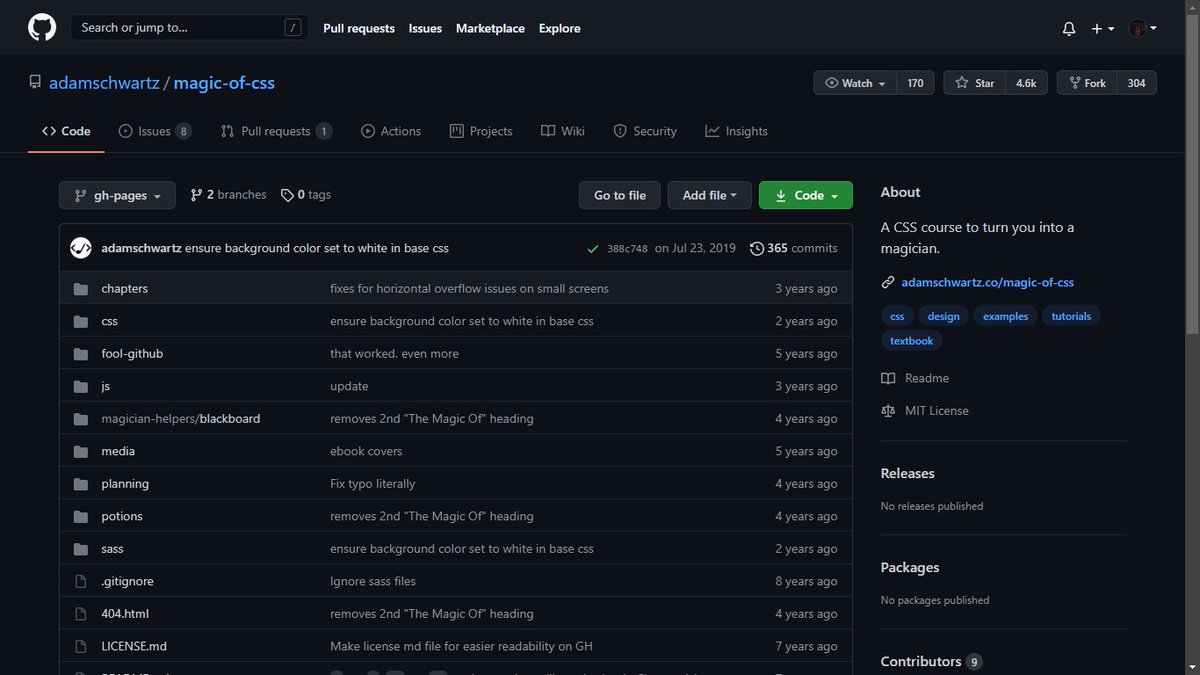1200x675 pixels.
Task: Select the textbook topic tag
Action: [x=911, y=341]
